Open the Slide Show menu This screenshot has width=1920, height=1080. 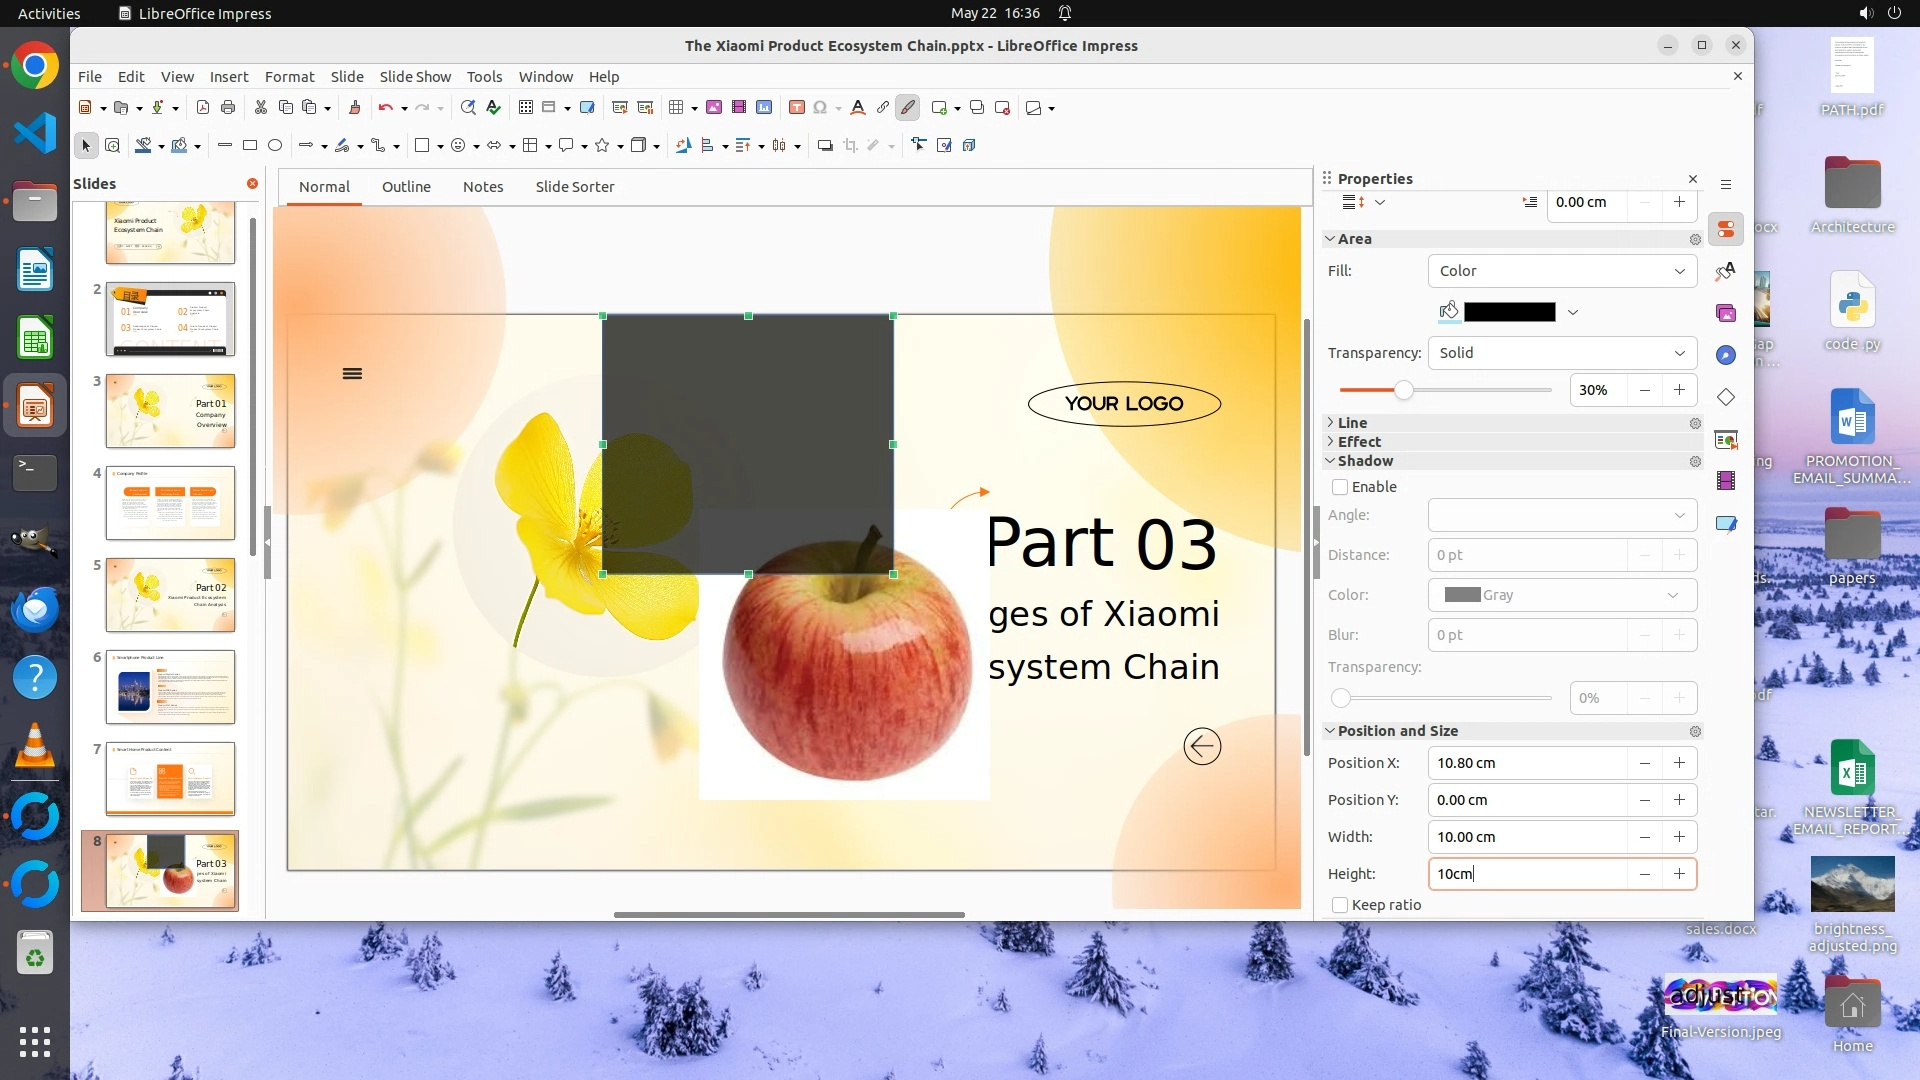(415, 77)
